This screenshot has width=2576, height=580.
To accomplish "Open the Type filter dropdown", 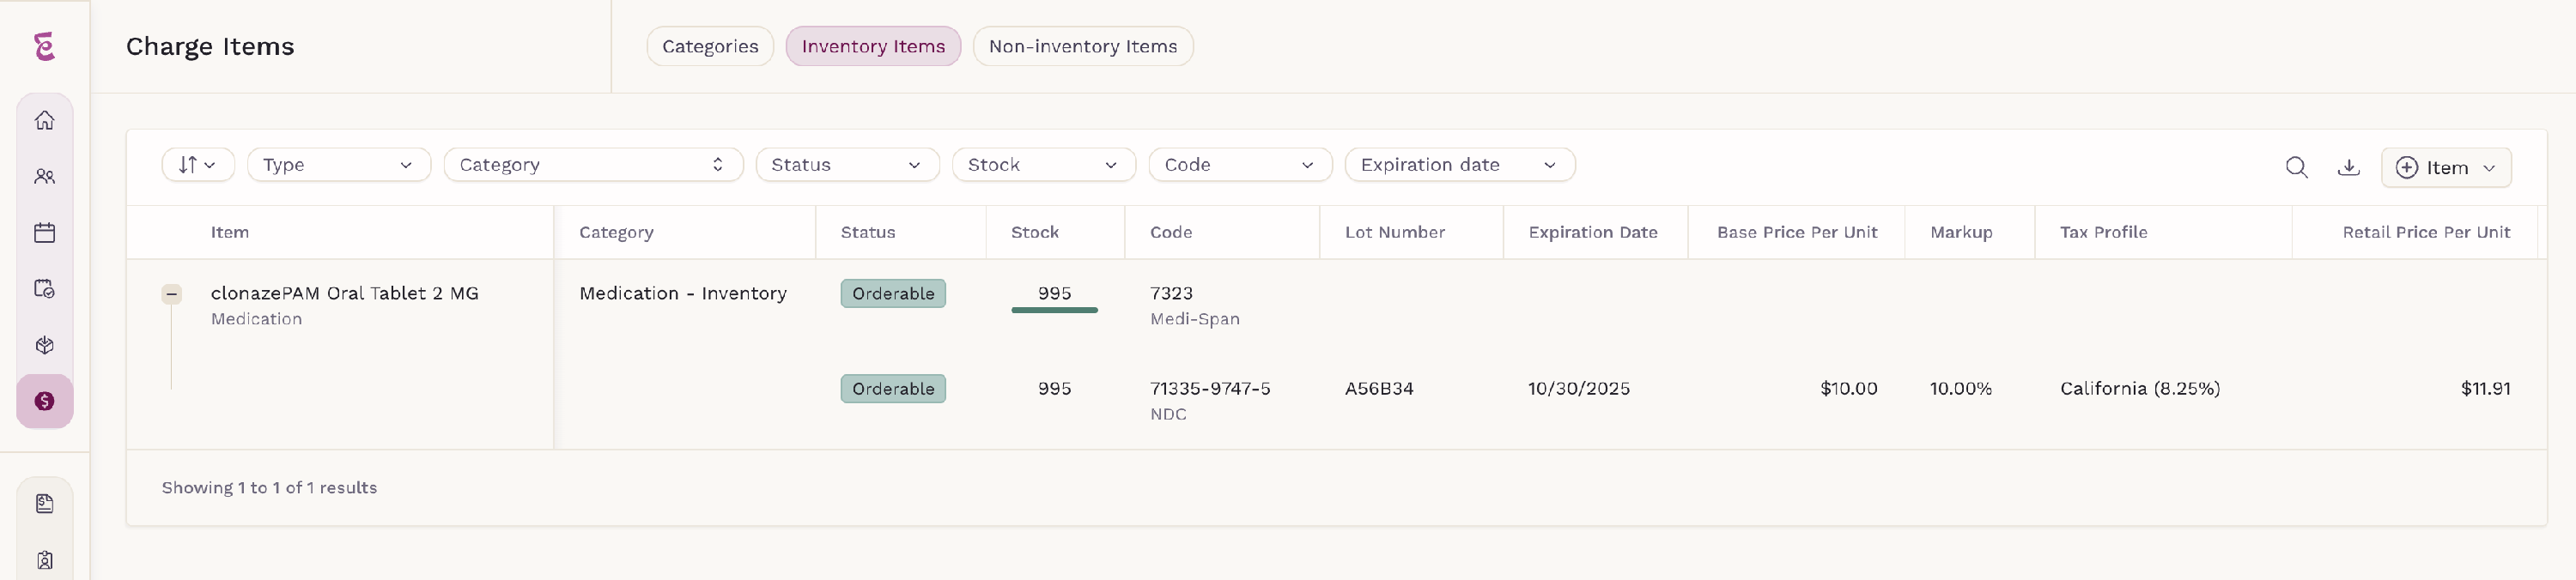I will [339, 165].
